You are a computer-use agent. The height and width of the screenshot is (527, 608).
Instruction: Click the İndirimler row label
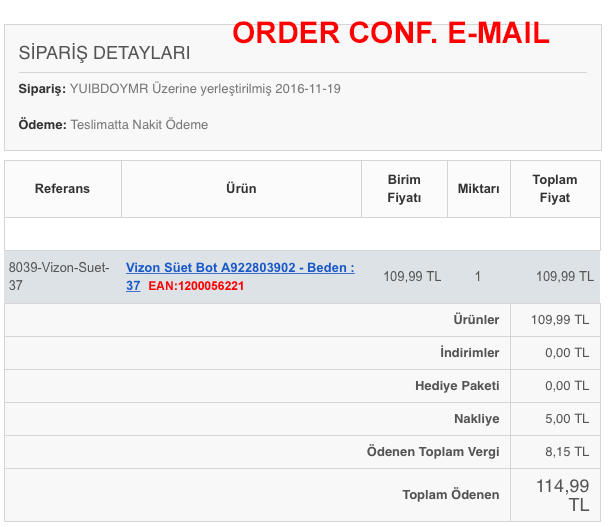point(470,352)
